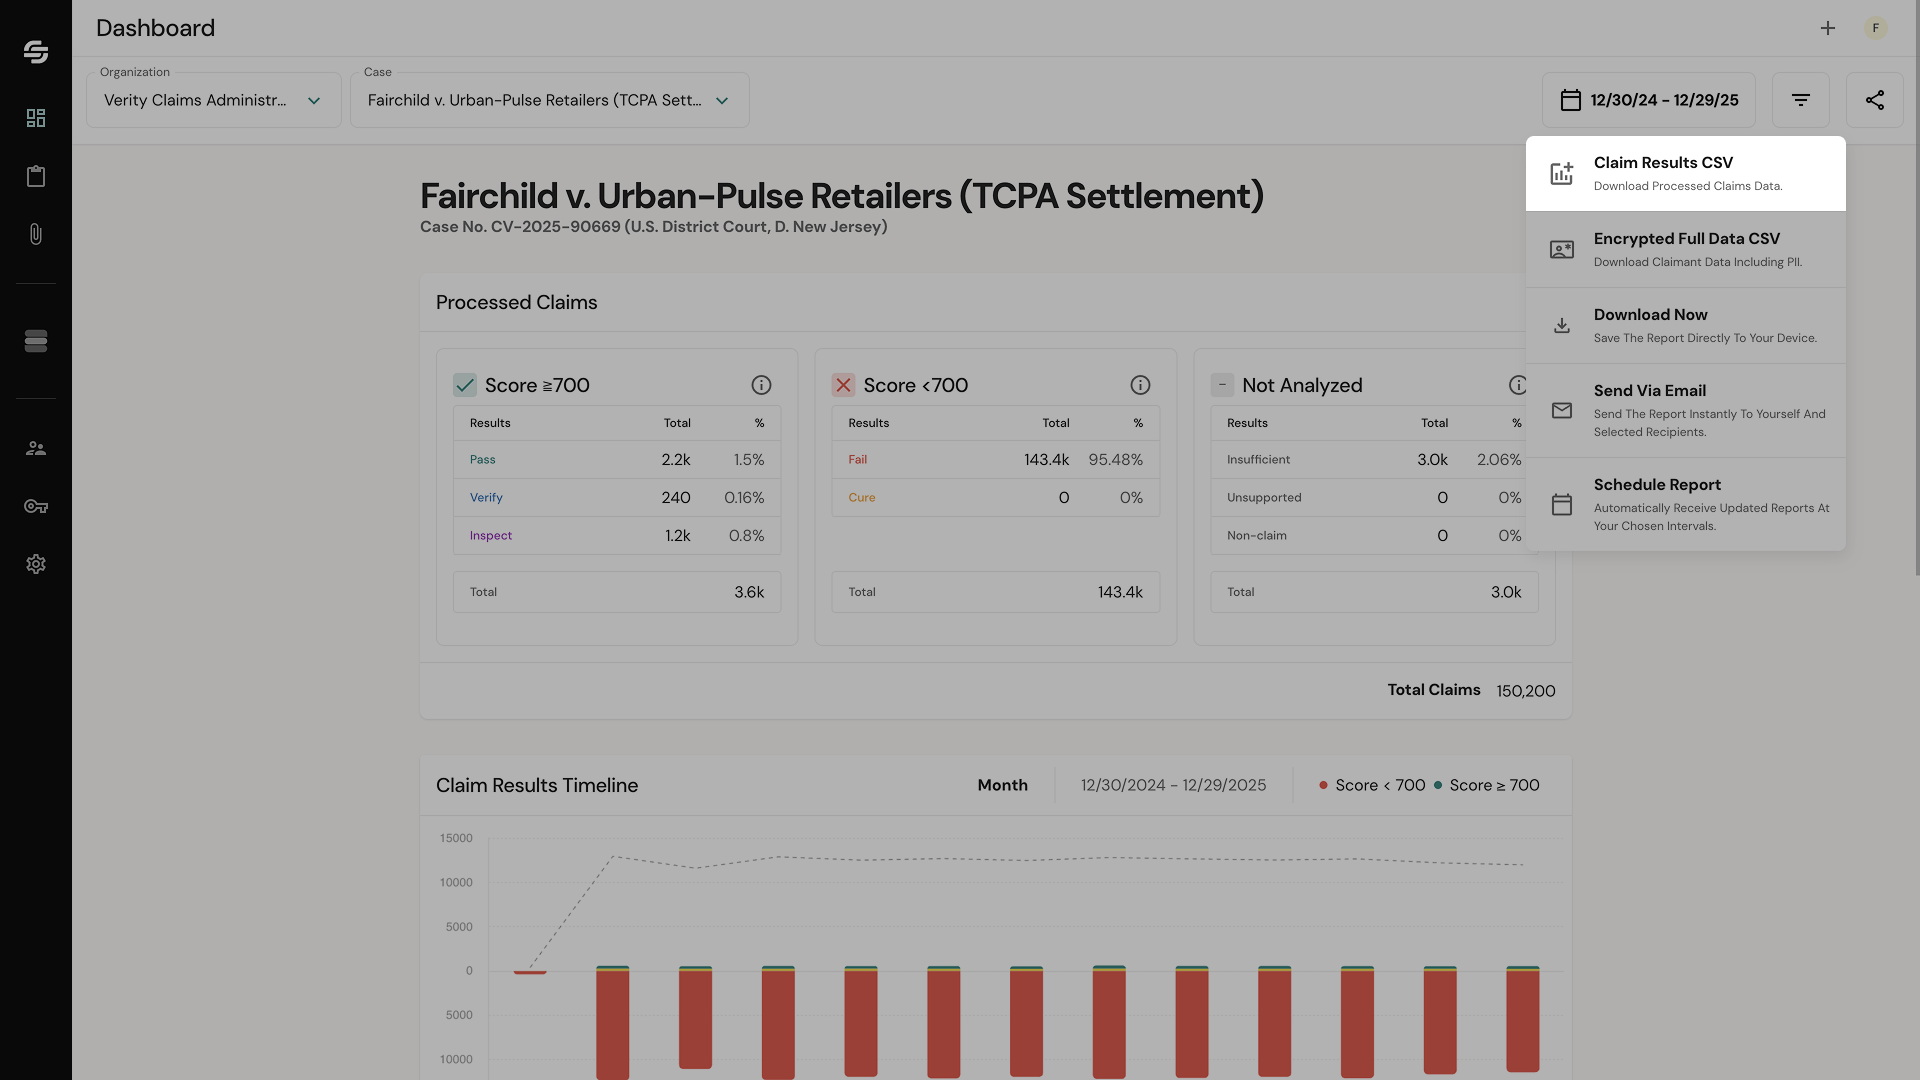The width and height of the screenshot is (1920, 1080).
Task: Click the plus icon in the top bar
Action: (1828, 28)
